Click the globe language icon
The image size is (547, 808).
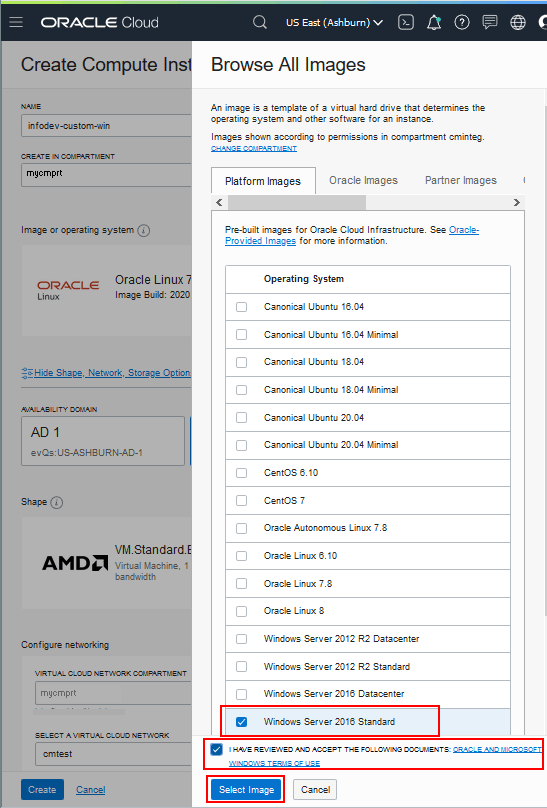click(518, 22)
